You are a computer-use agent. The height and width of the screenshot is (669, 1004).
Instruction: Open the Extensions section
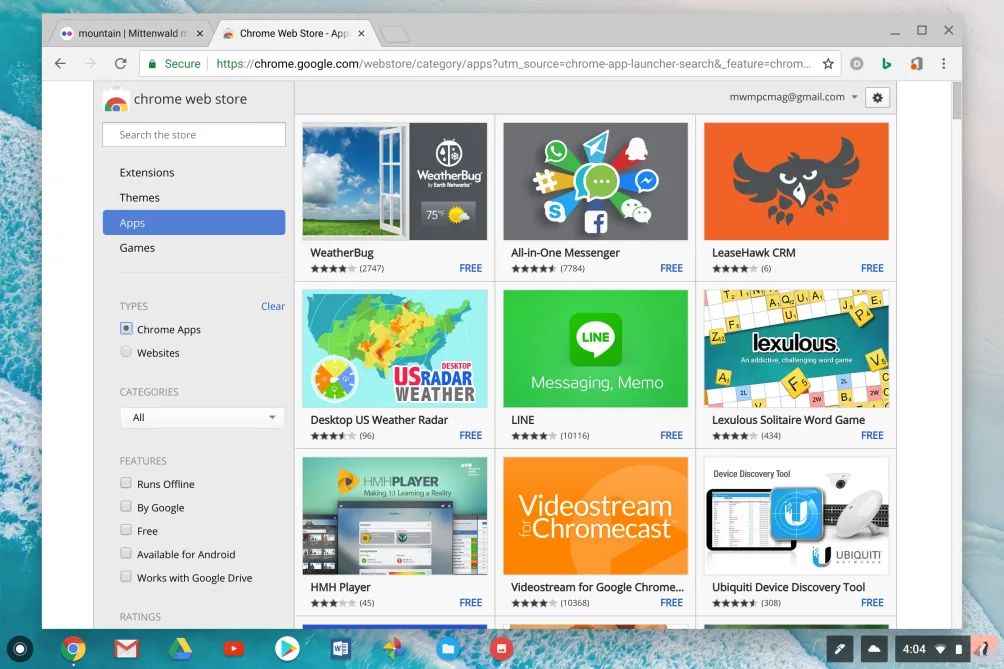coord(147,172)
